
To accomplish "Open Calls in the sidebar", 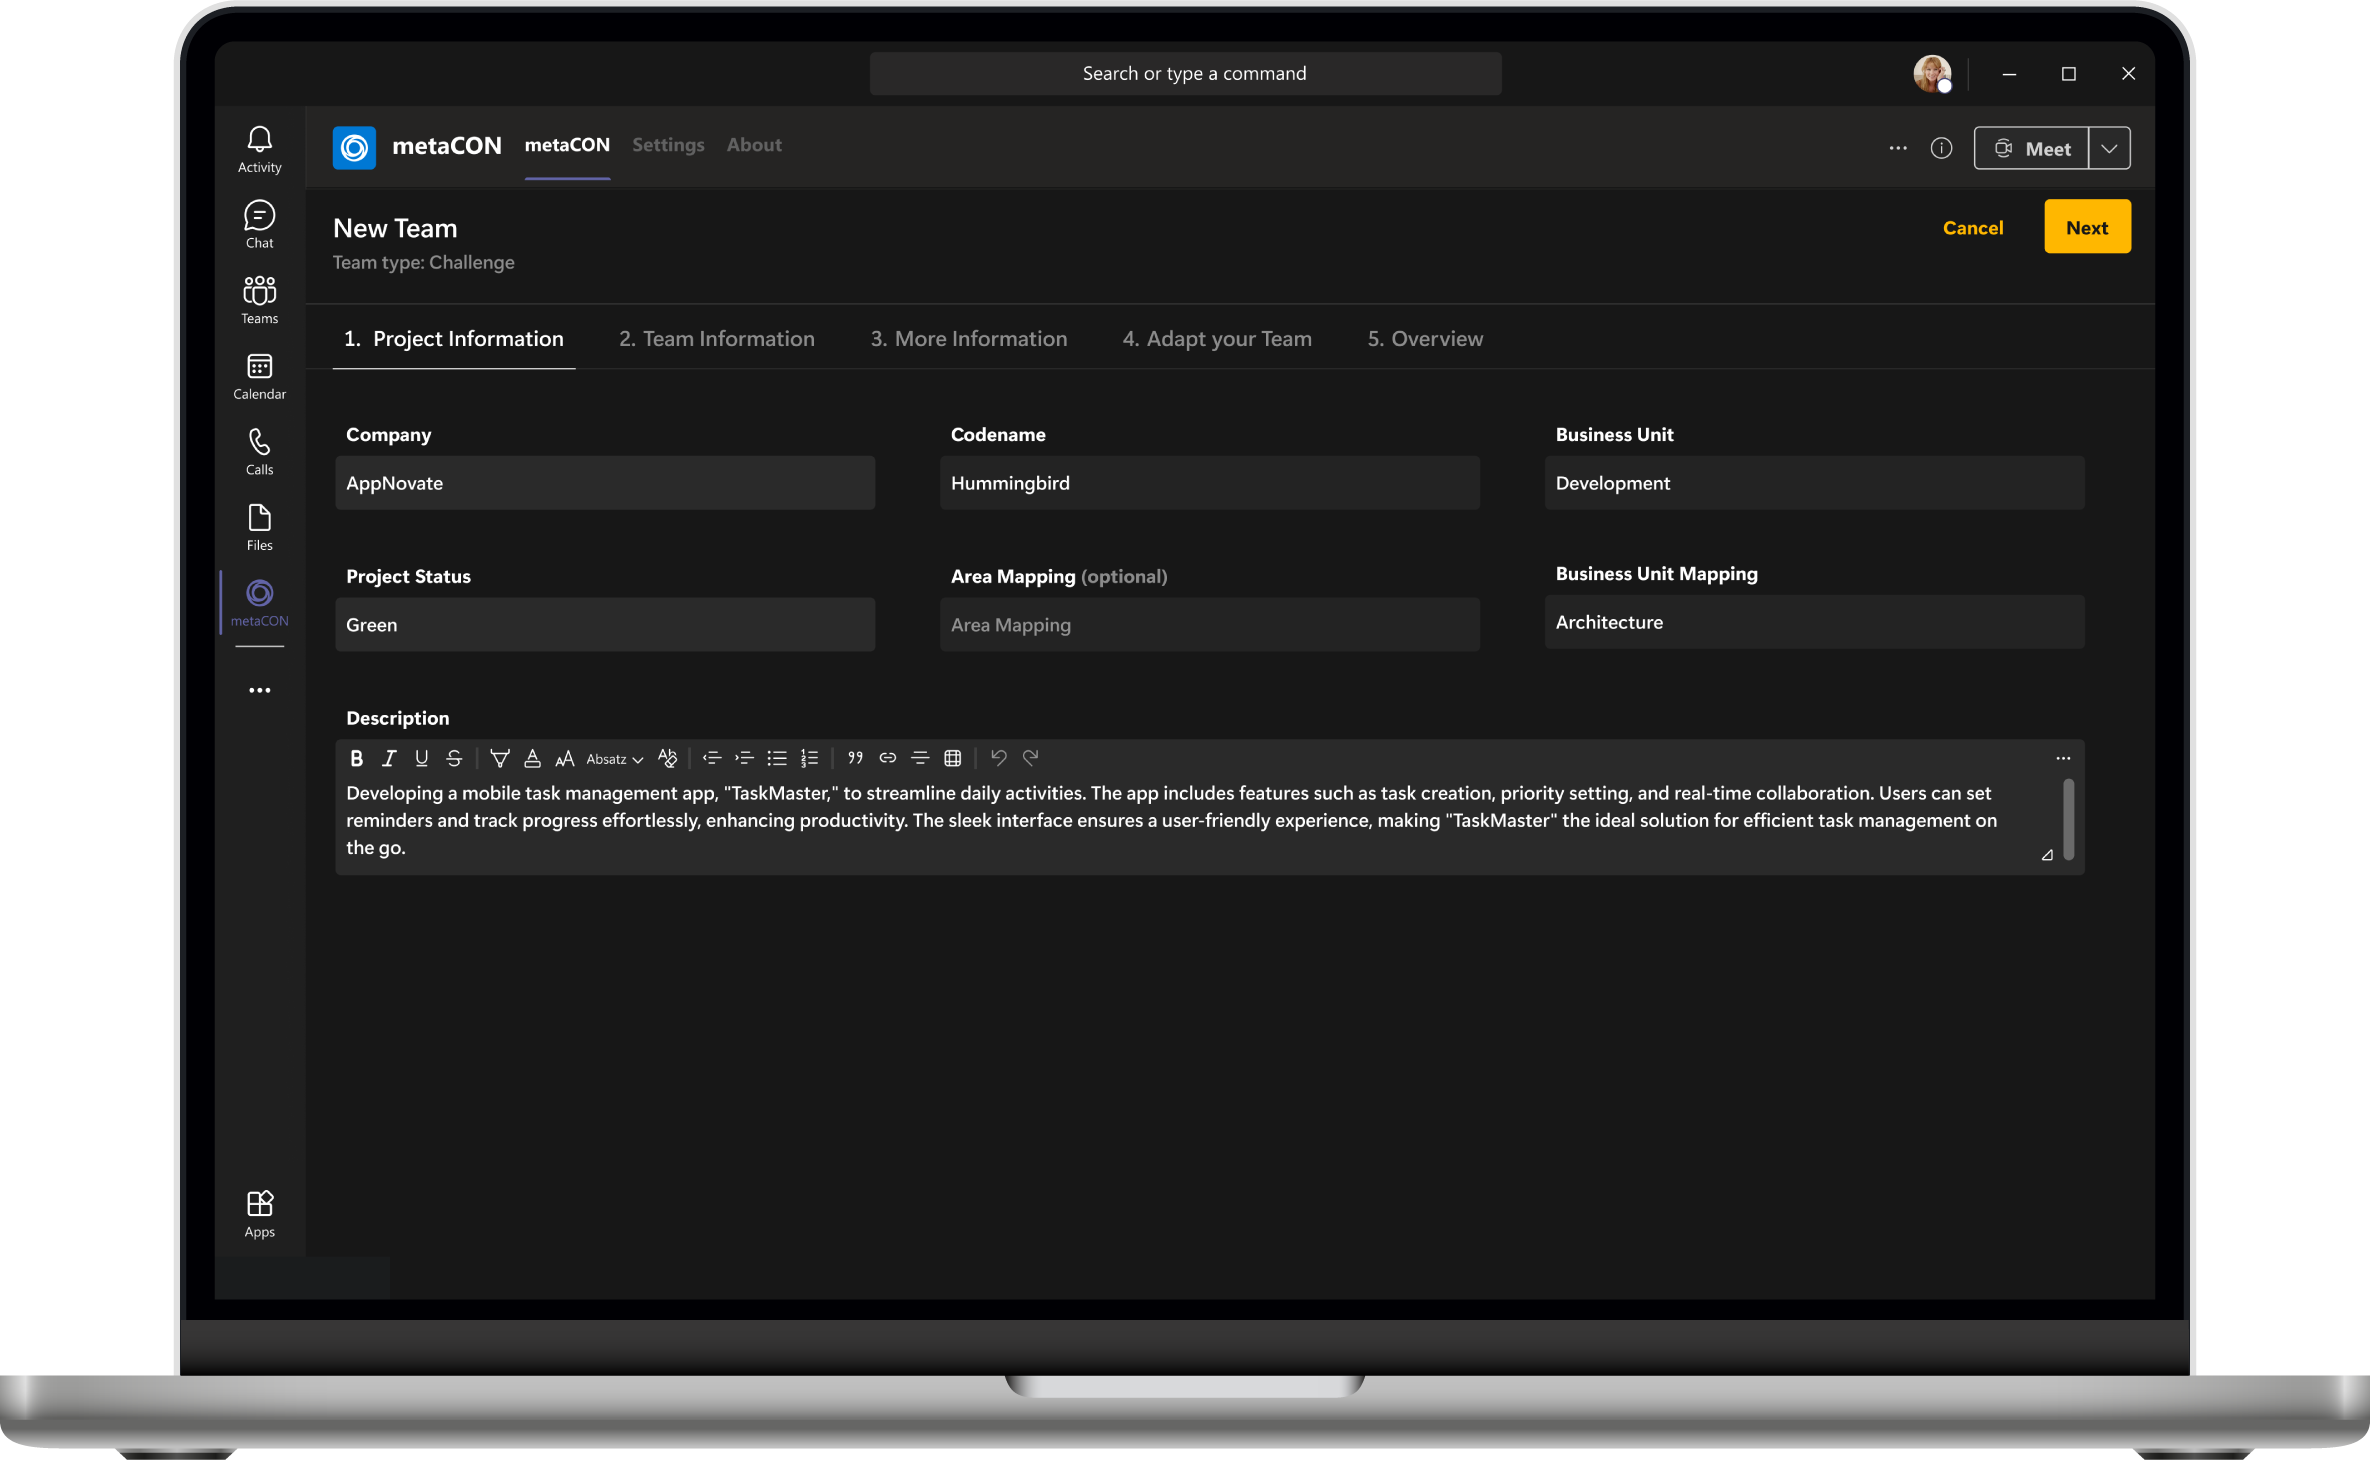I will (259, 452).
